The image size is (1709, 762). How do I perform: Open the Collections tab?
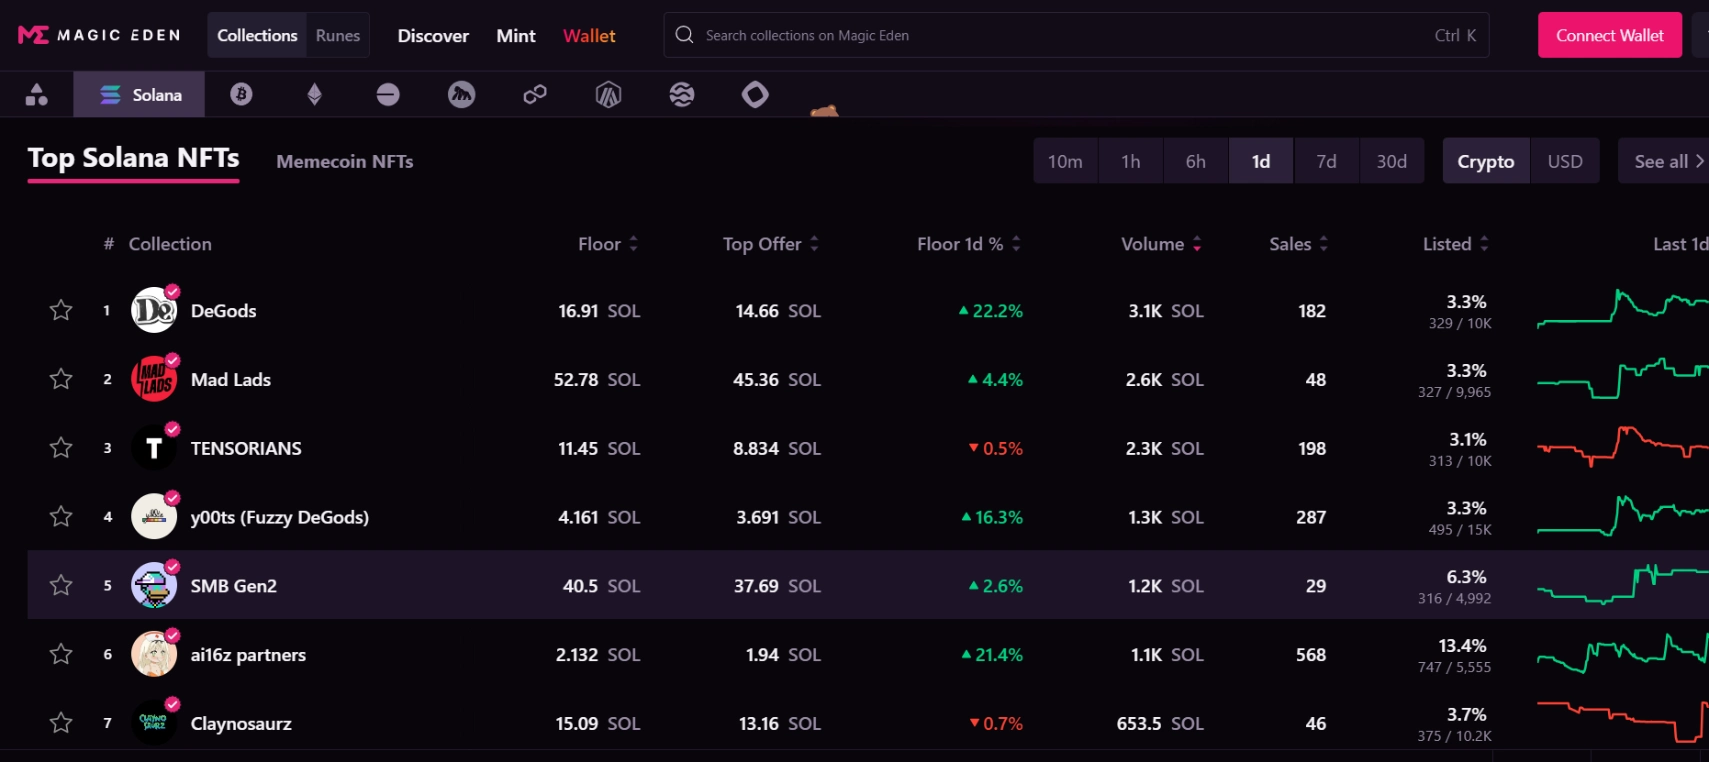[x=257, y=35]
